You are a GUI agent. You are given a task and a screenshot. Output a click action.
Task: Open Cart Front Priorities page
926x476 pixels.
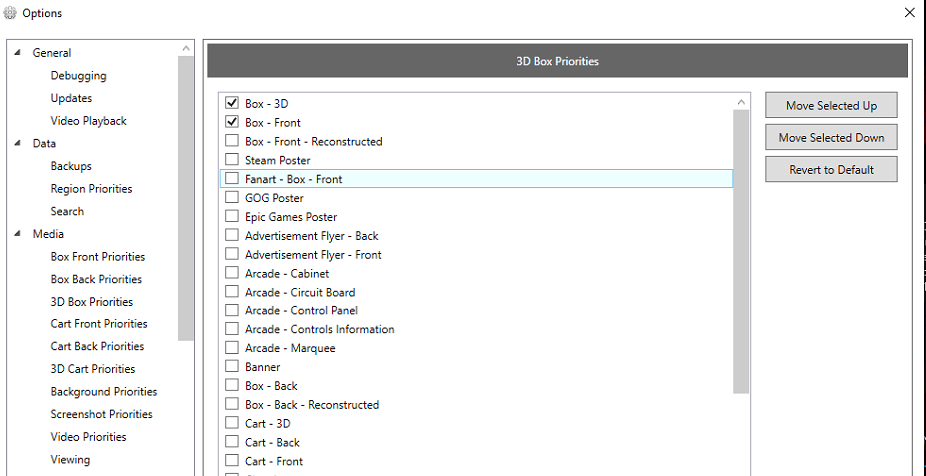pos(99,324)
